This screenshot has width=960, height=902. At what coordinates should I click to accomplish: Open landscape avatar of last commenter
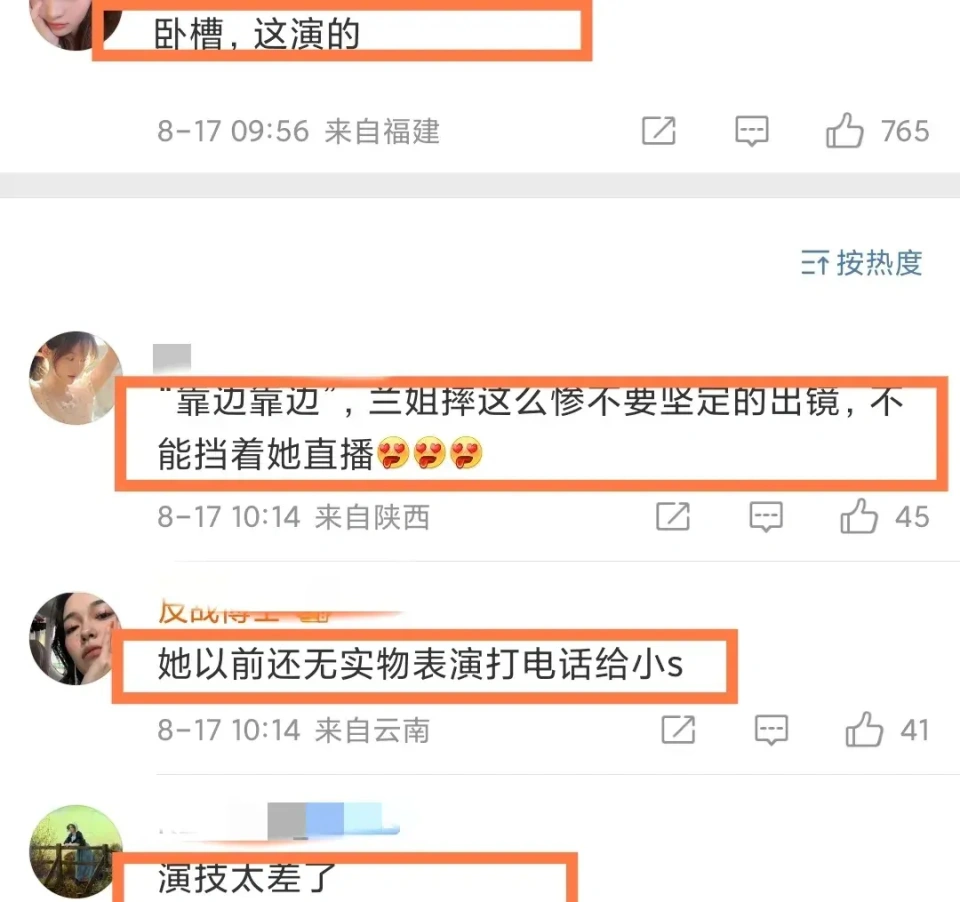[76, 852]
